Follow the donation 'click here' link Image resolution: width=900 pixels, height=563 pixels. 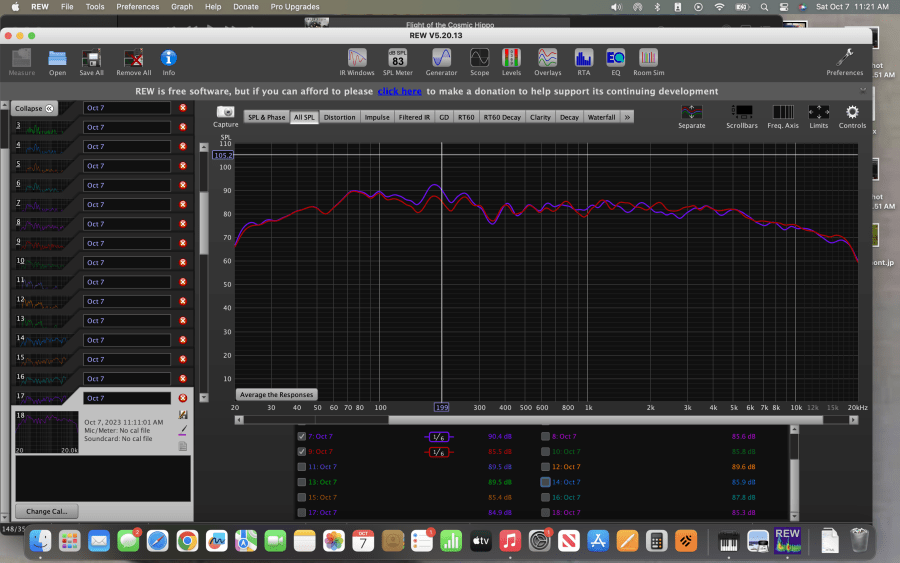[x=399, y=91]
